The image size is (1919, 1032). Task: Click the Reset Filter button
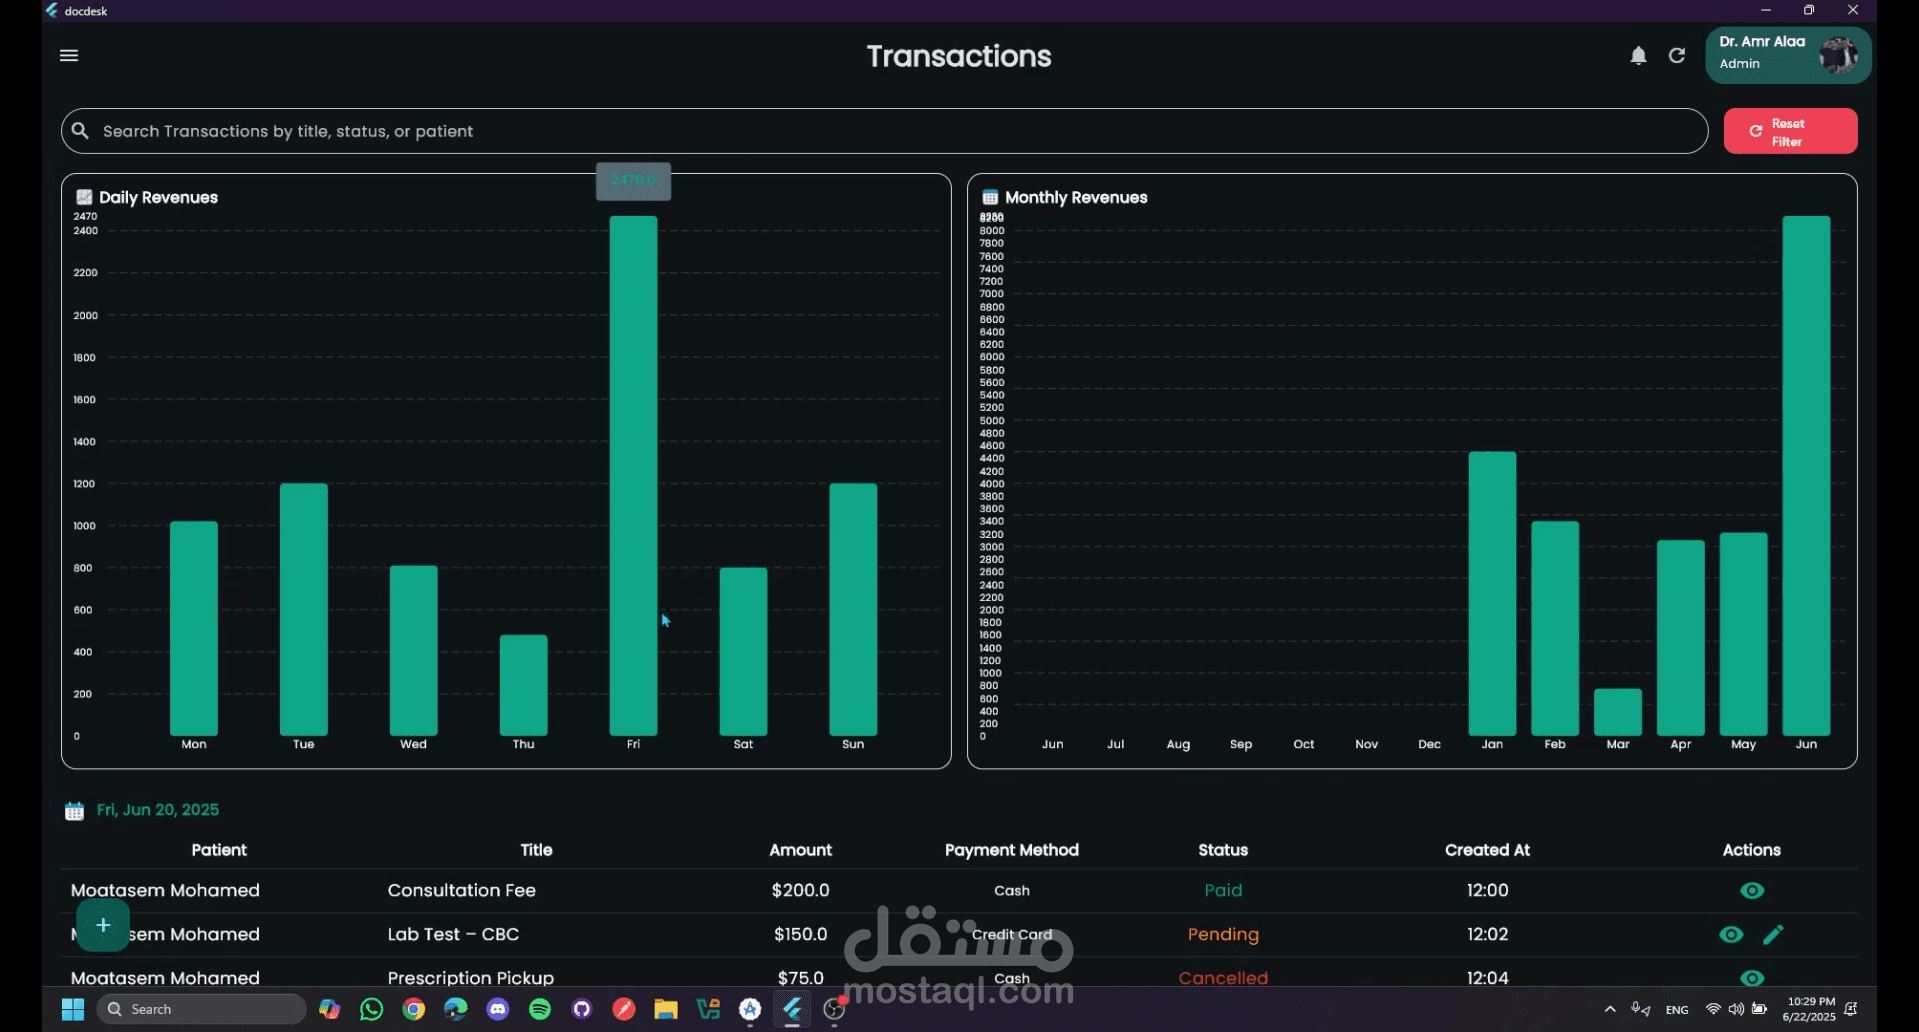click(1790, 132)
